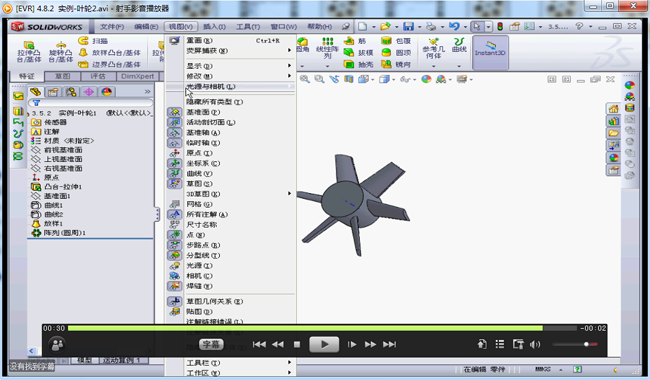Select the Lofted Boss/Base (放样凸台/基体) tool

110,53
